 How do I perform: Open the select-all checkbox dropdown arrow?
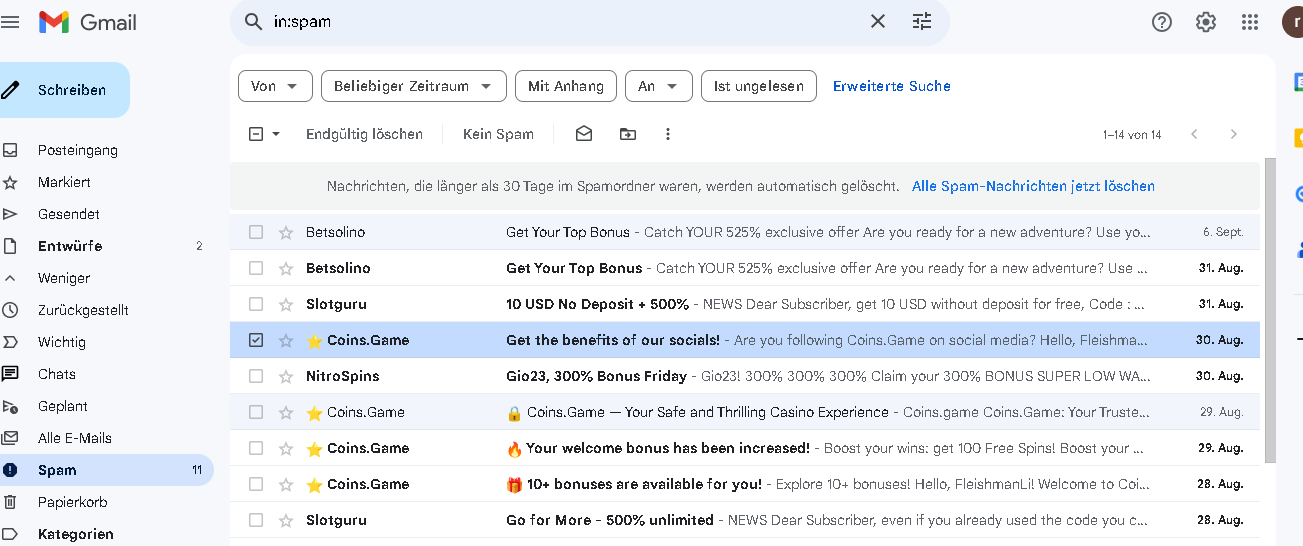(276, 134)
